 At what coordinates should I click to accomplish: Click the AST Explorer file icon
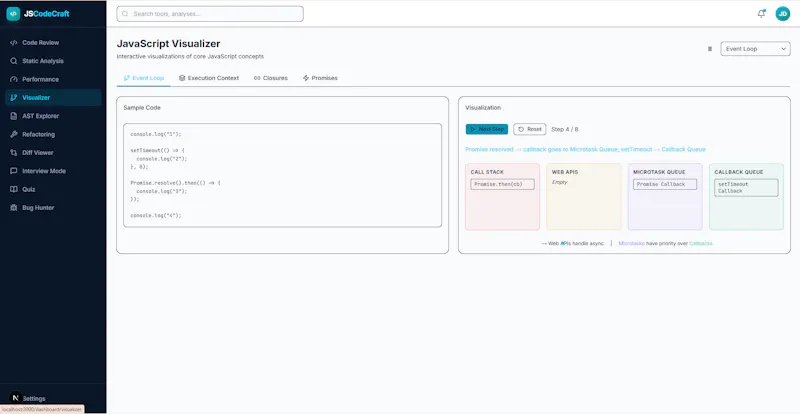tap(14, 116)
